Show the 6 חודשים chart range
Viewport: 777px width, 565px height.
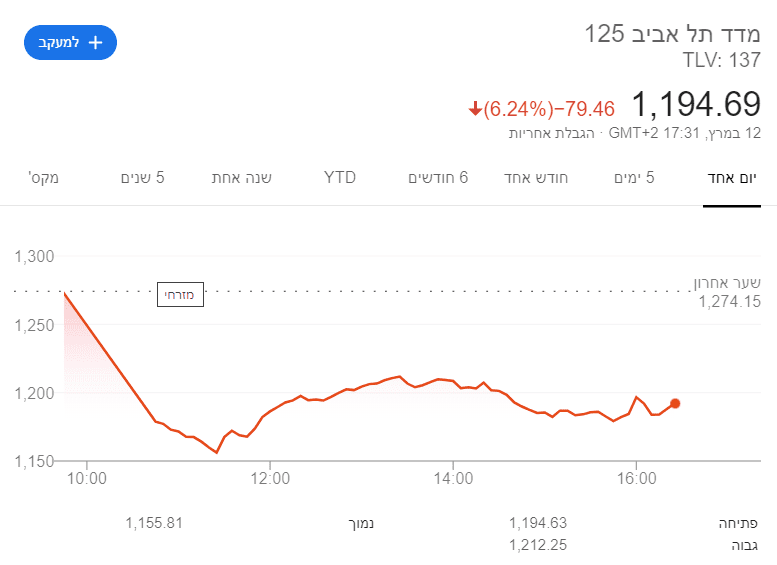438,178
